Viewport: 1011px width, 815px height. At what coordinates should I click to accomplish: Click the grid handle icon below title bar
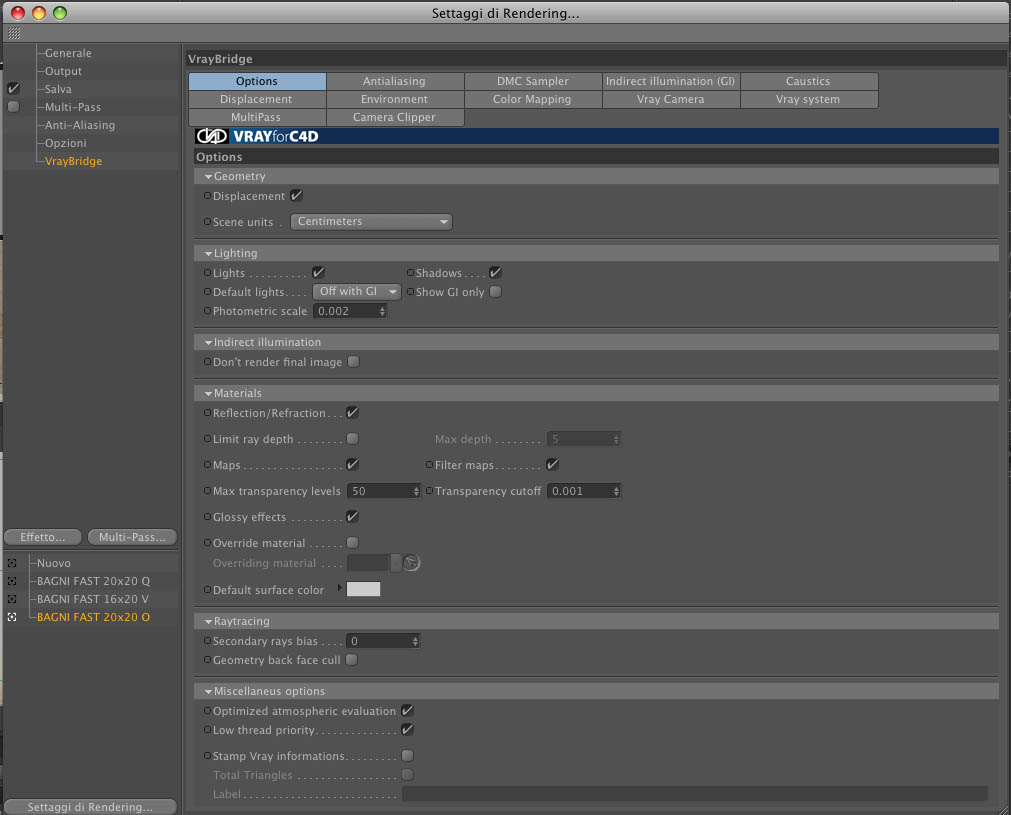(14, 33)
